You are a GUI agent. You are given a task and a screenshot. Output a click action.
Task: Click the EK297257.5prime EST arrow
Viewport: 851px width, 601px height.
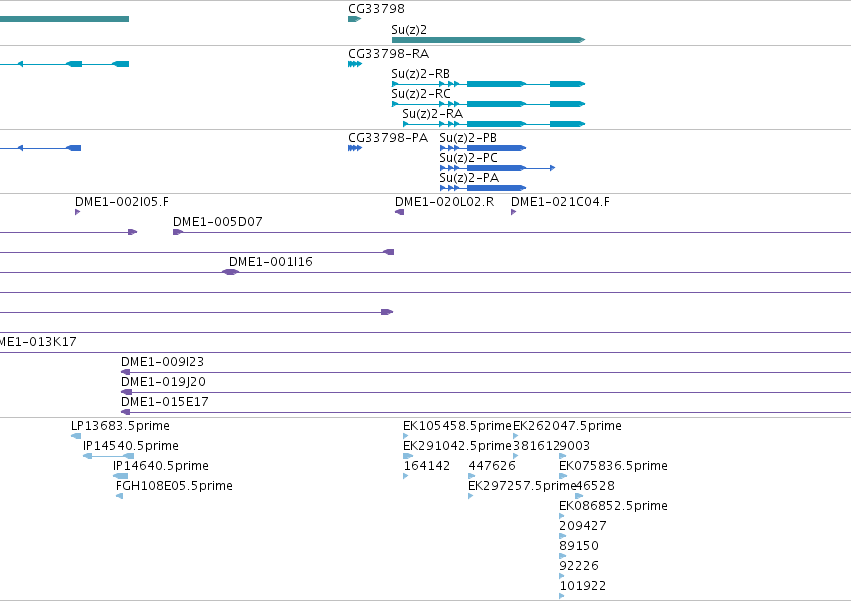471,496
